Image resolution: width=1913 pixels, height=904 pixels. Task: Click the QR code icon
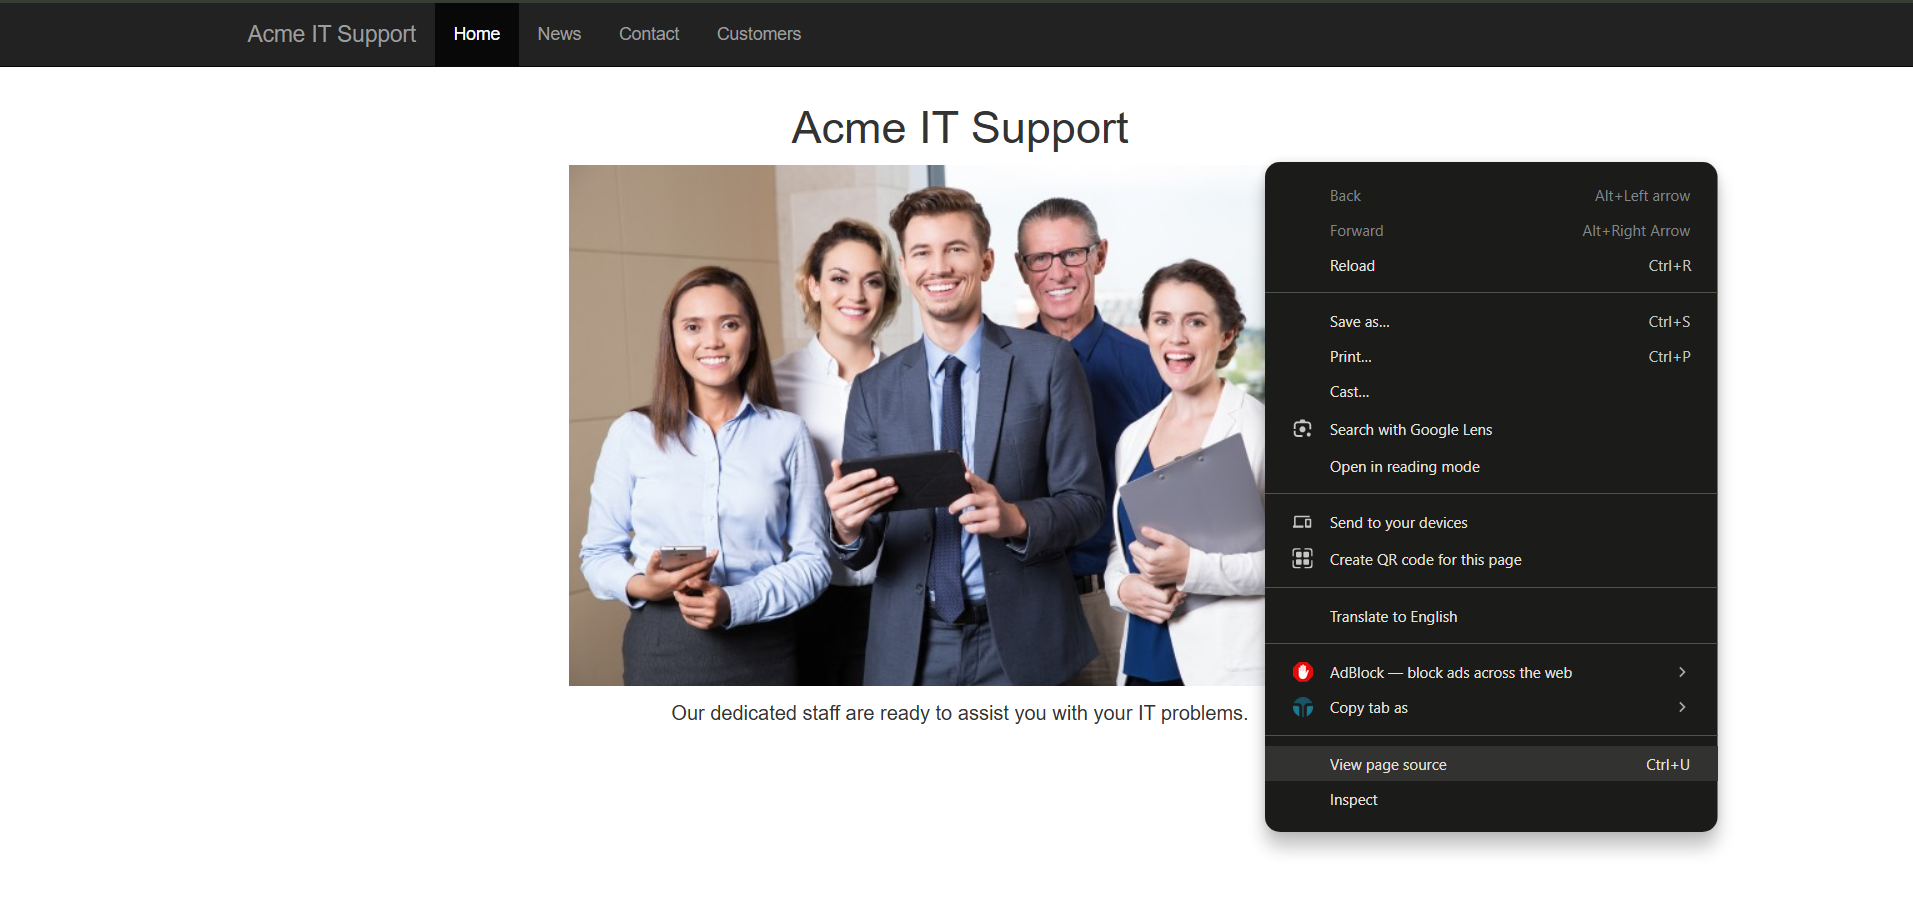[x=1302, y=559]
